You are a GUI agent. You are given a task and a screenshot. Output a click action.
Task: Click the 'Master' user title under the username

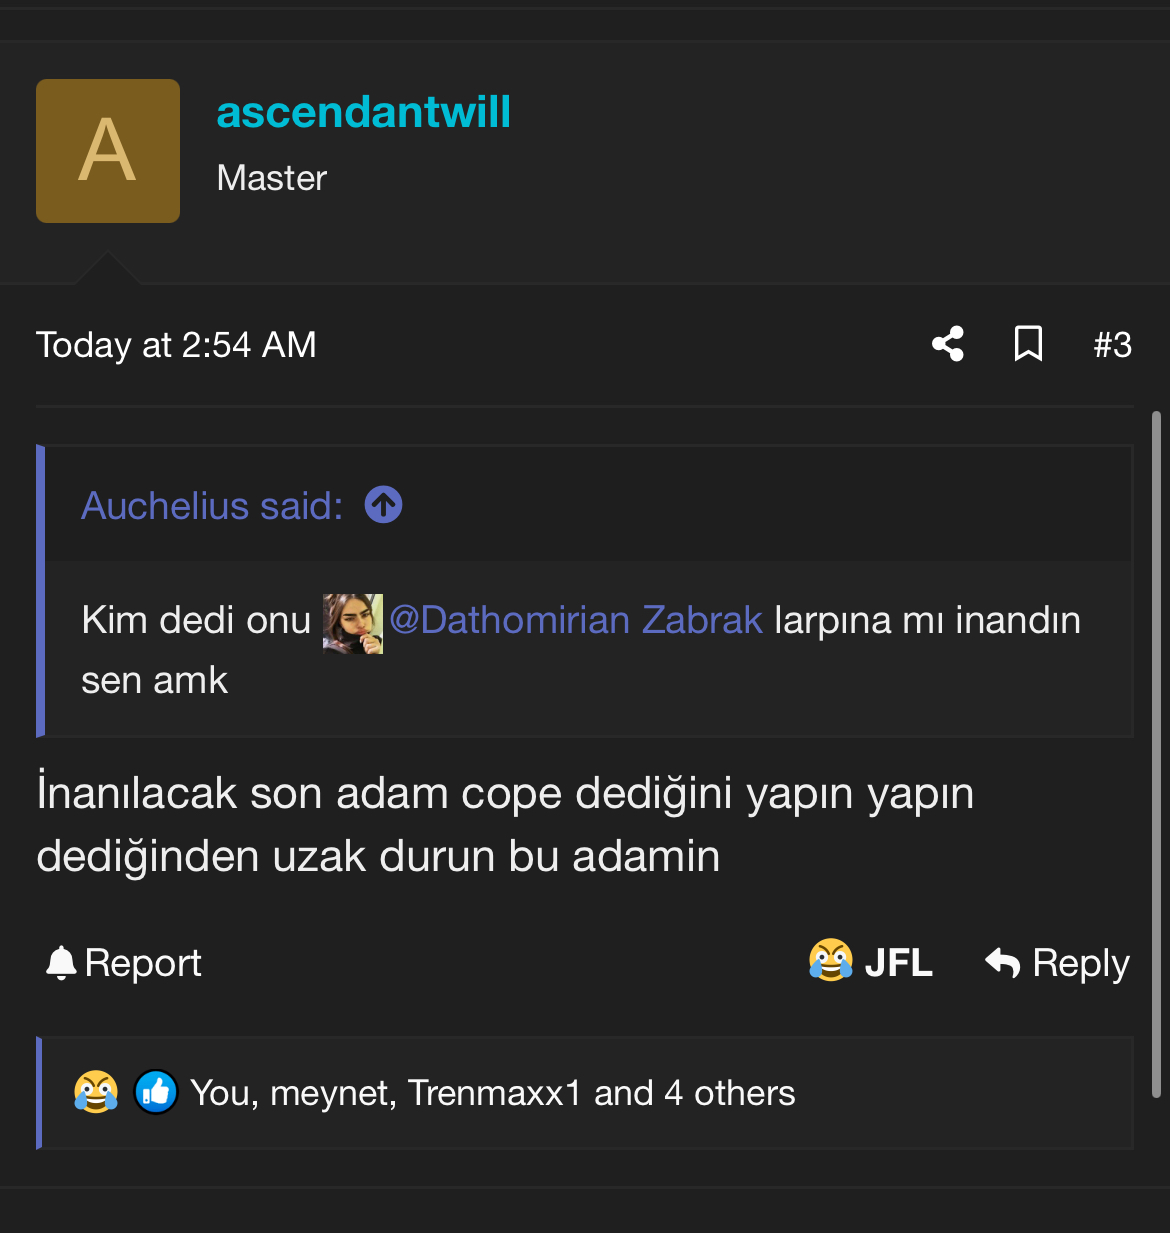click(272, 178)
